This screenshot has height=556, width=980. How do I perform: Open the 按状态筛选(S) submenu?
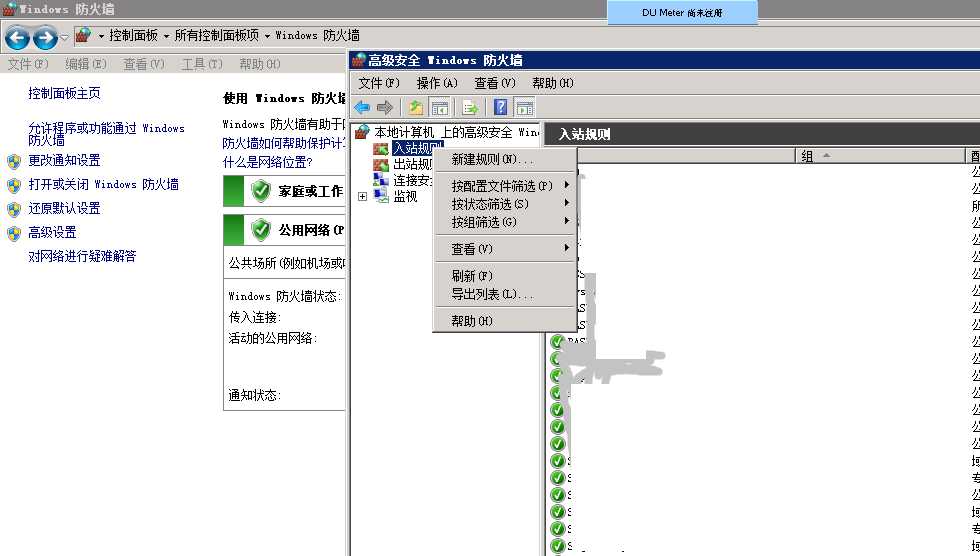504,204
